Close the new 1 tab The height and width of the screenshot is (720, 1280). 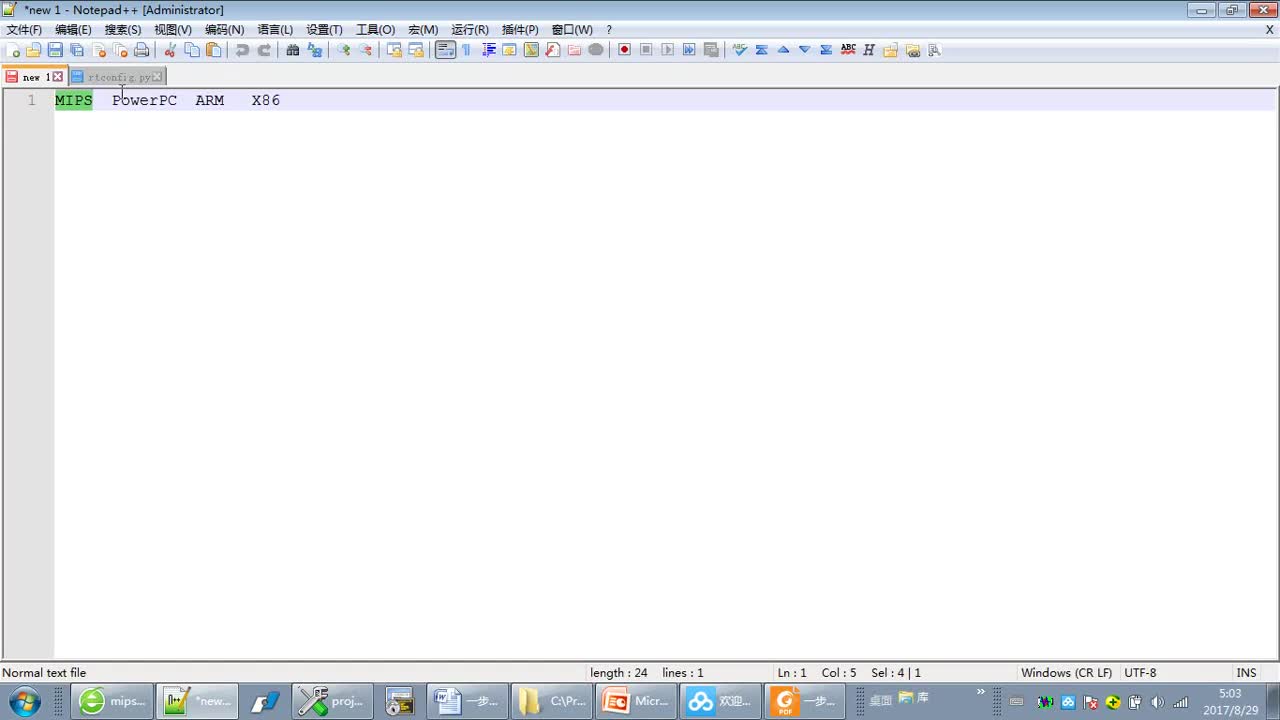coord(58,77)
